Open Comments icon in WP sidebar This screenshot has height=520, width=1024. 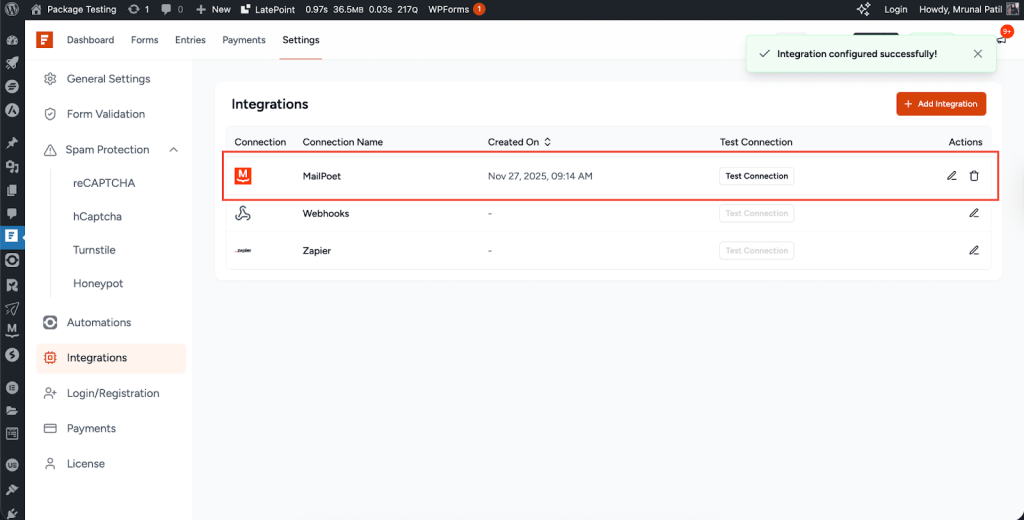click(12, 213)
